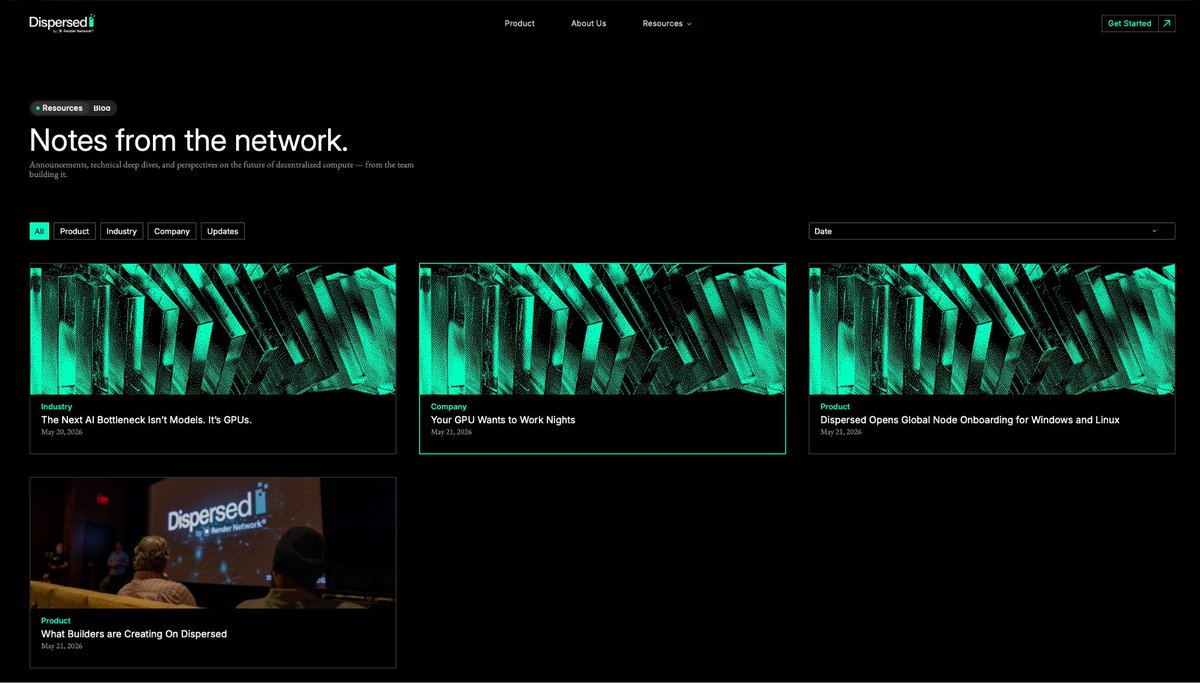
Task: Click Product tag on Node Onboarding card
Action: 835,407
